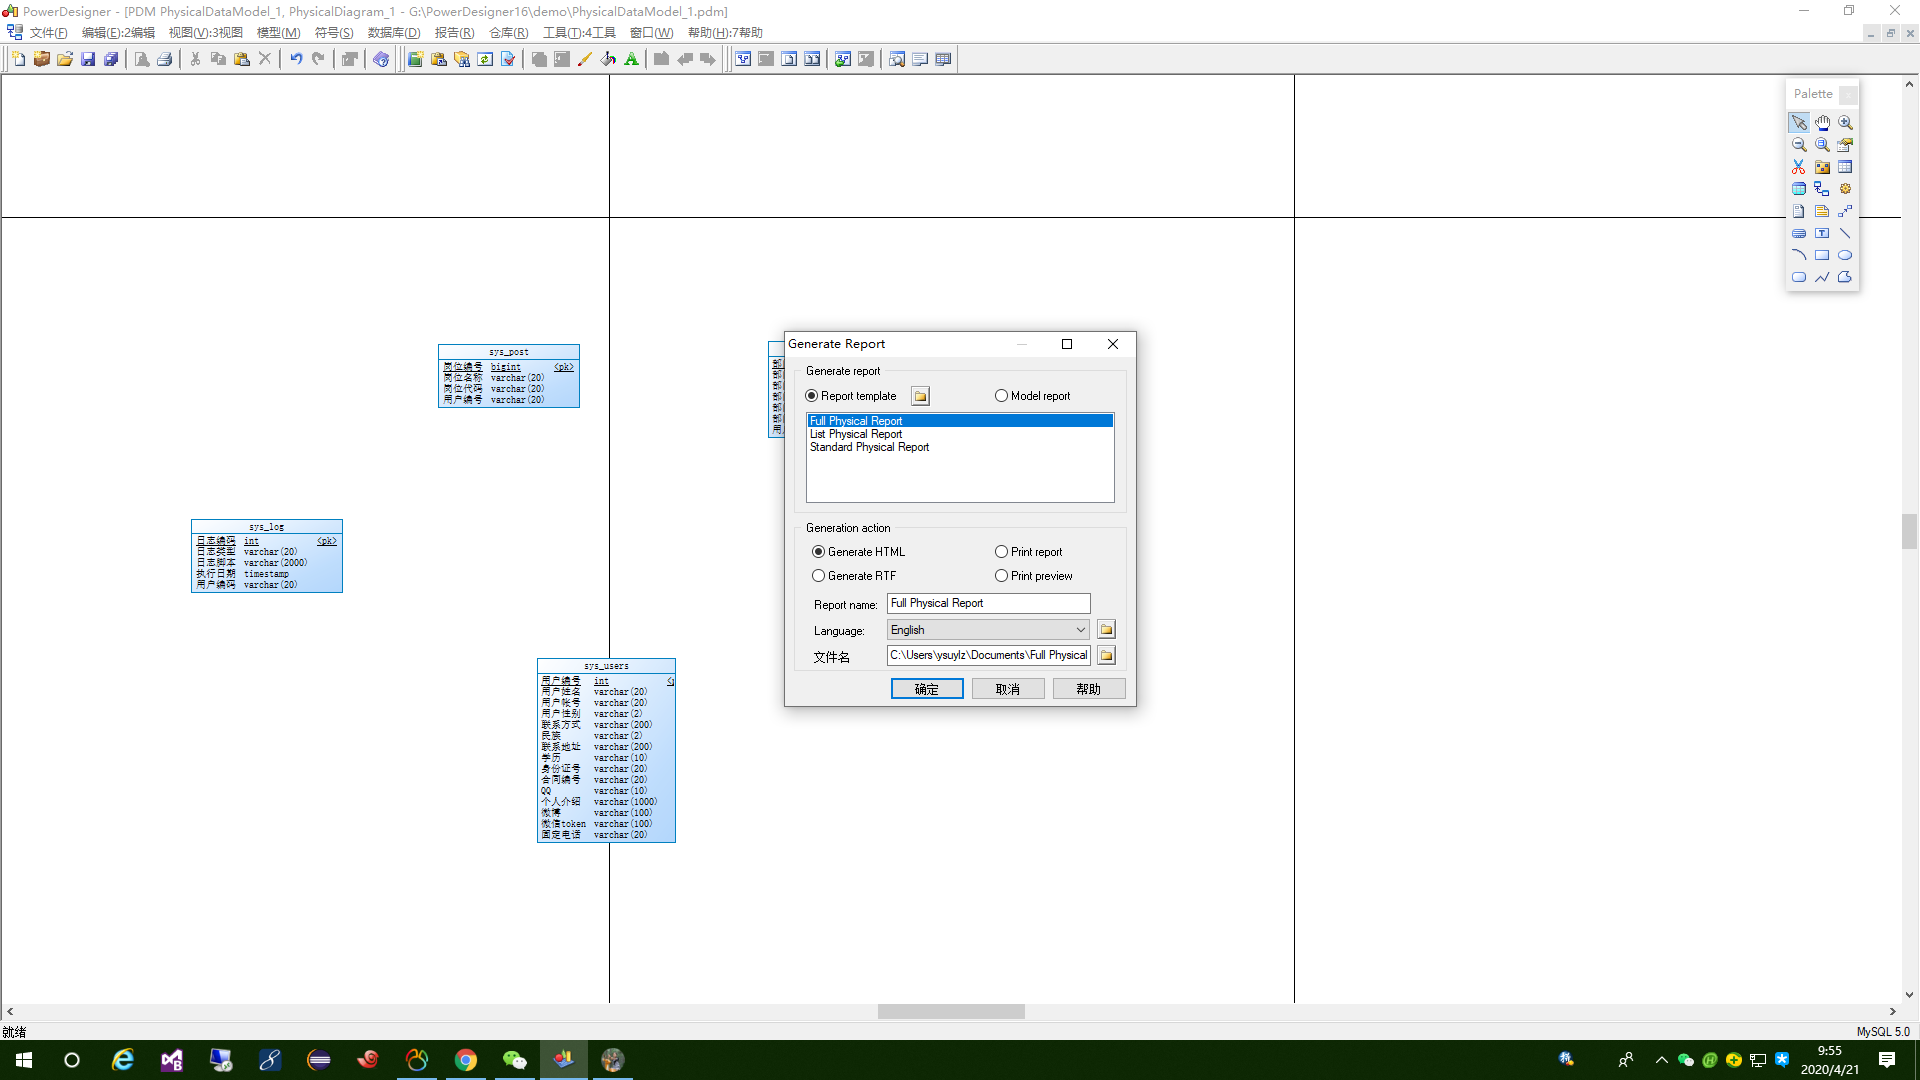Click the Print icon in toolbar
This screenshot has width=1920, height=1080.
[165, 59]
